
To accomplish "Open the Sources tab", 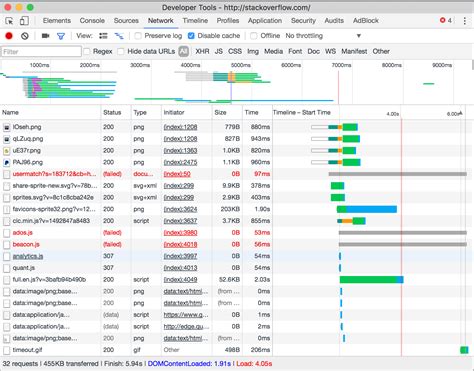I will point(126,21).
